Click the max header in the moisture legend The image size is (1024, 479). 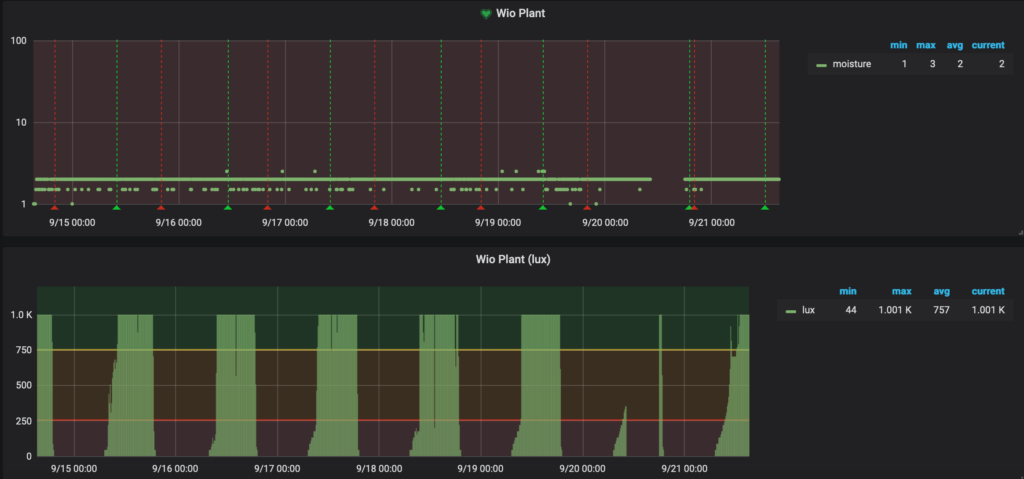coord(925,45)
